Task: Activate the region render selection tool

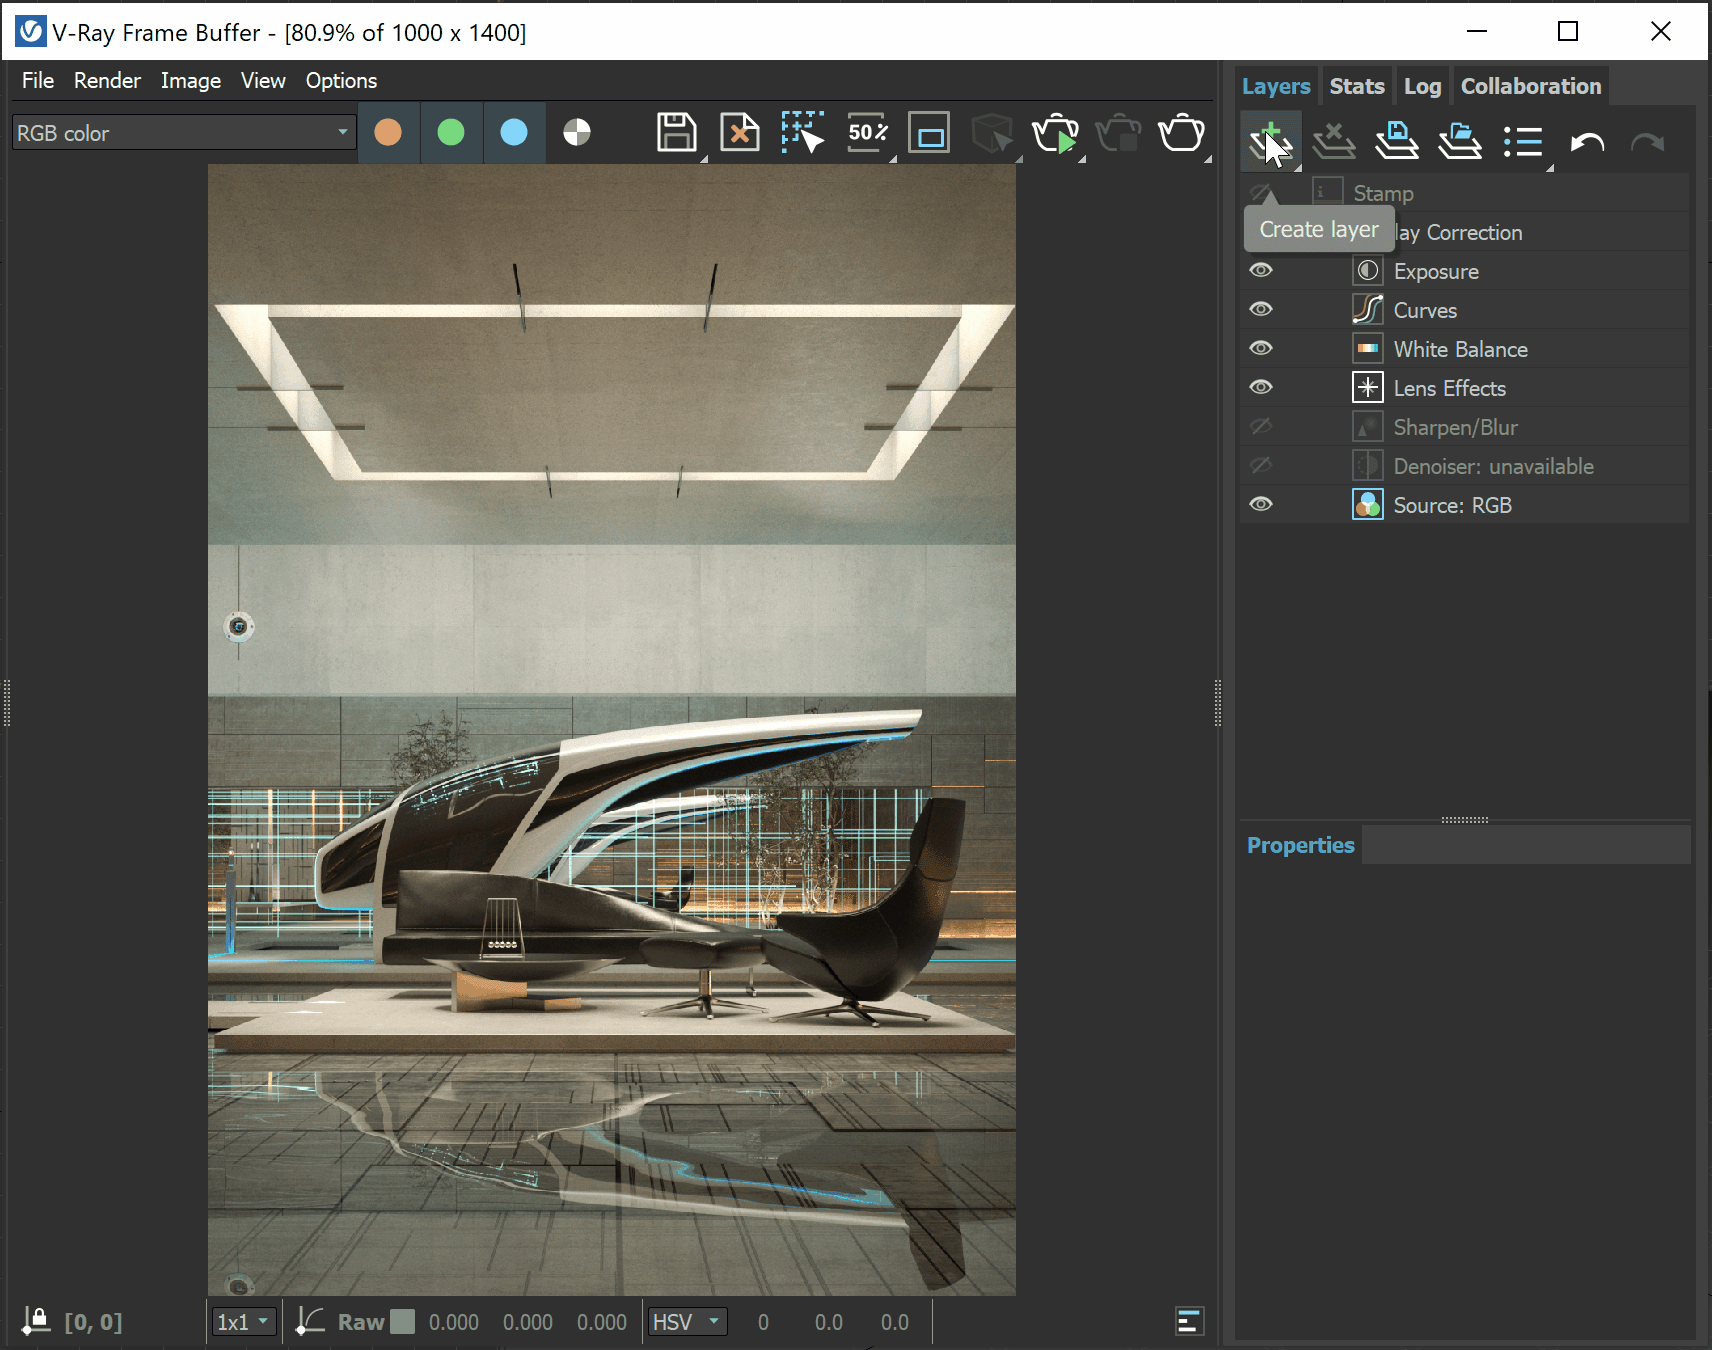Action: click(x=802, y=132)
